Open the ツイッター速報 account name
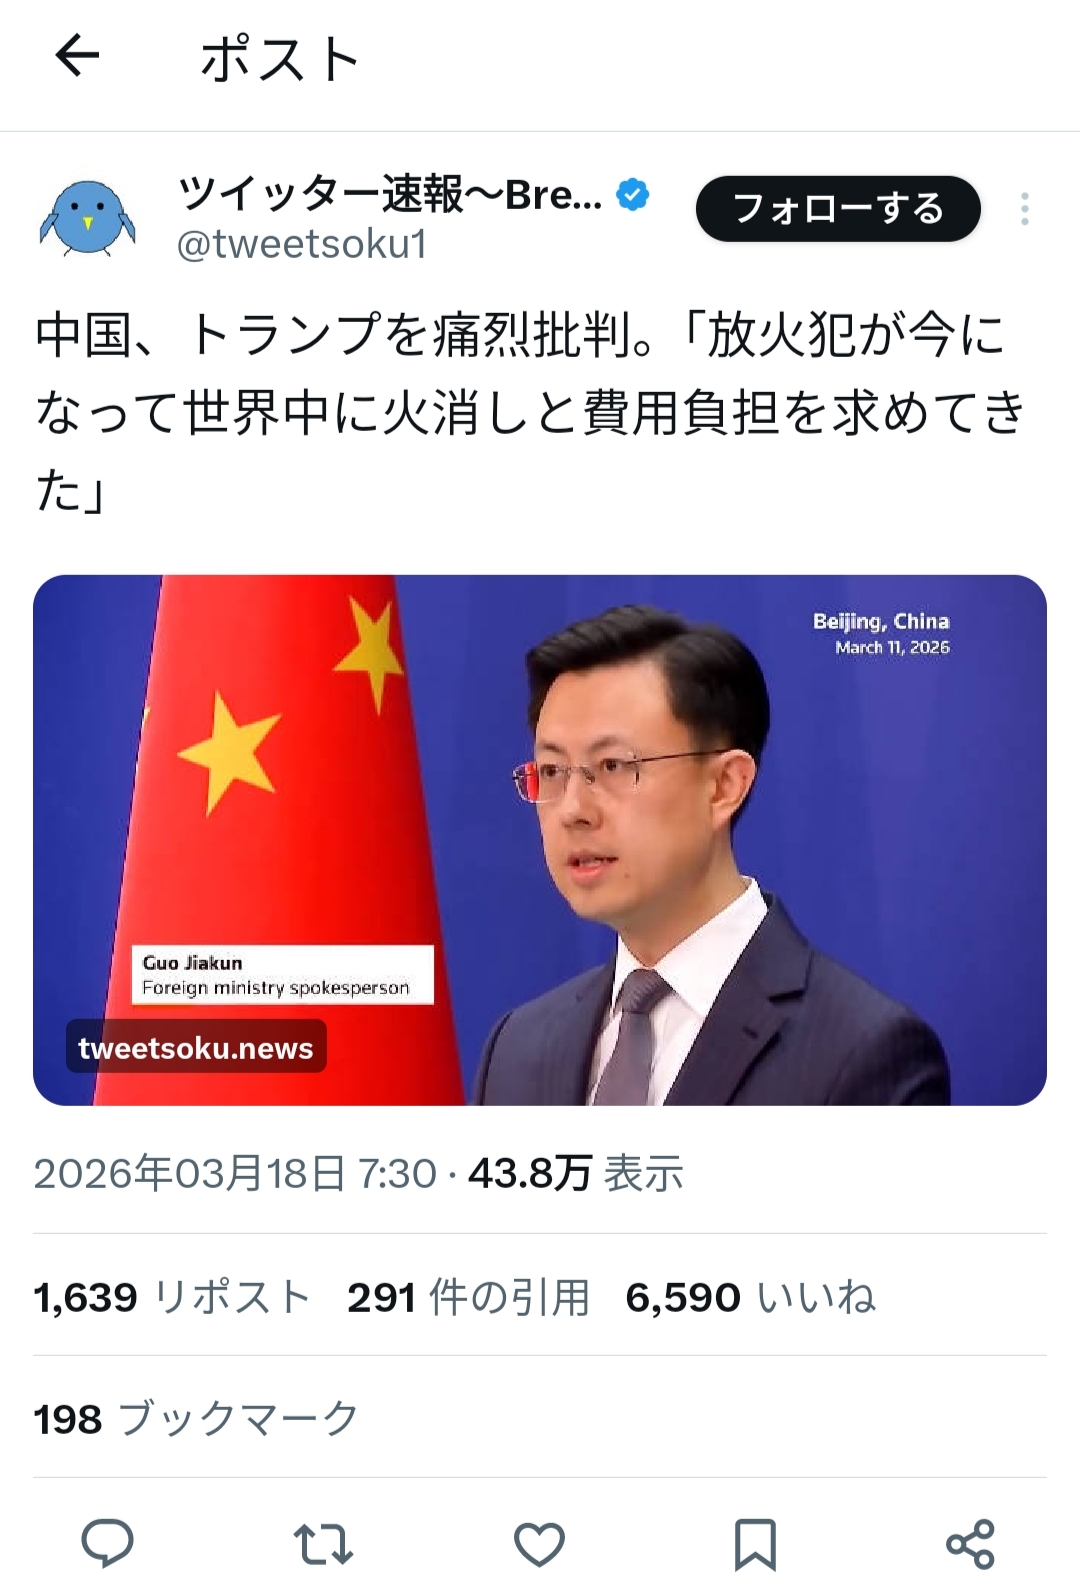The height and width of the screenshot is (1592, 1080). pos(391,194)
